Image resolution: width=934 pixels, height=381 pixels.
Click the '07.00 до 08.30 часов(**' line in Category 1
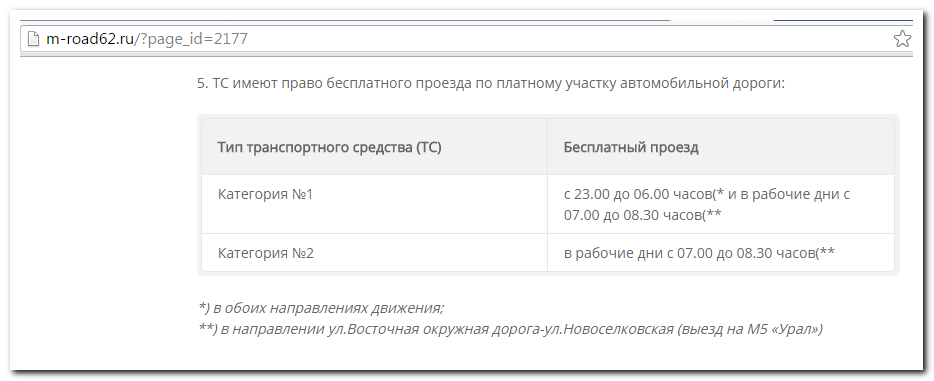[643, 215]
